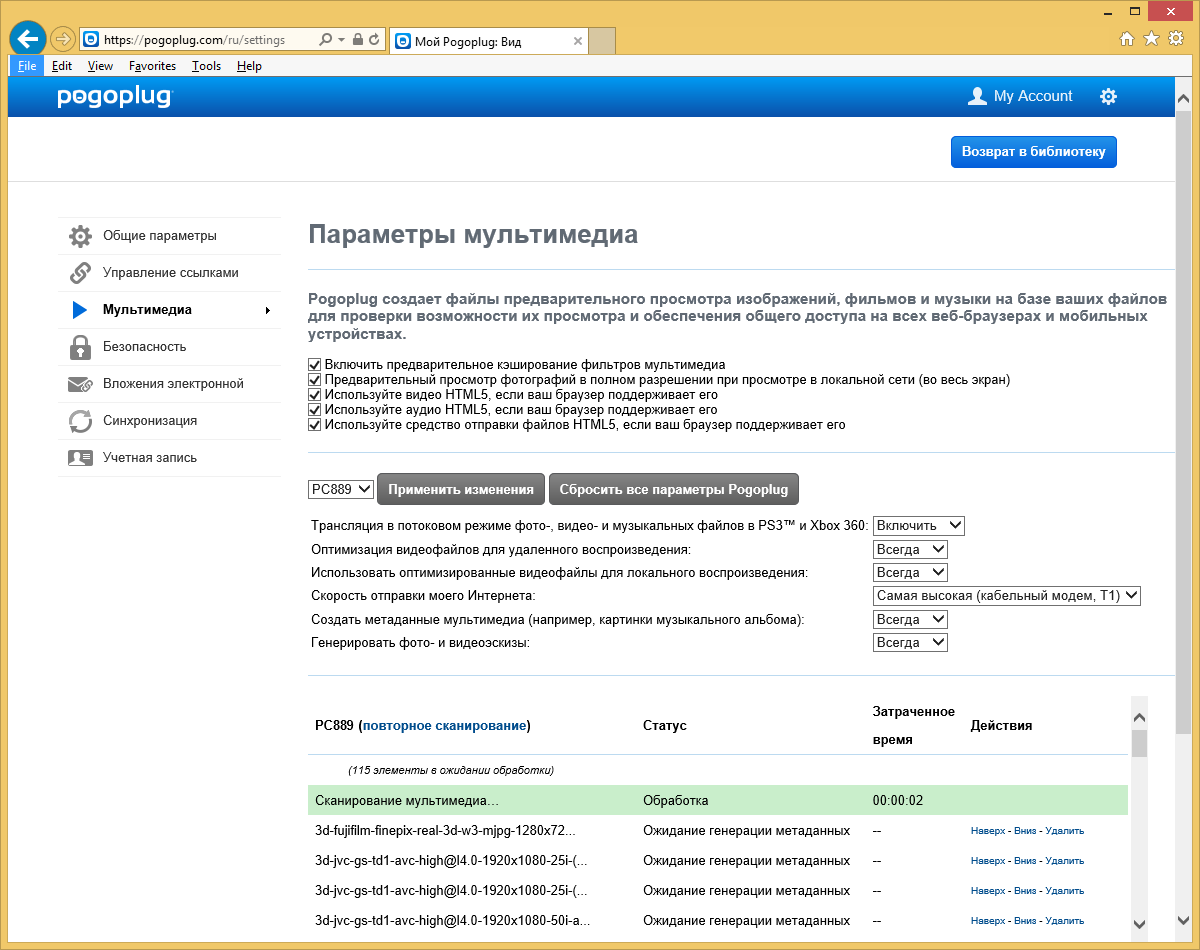Toggle full-resolution photo preview checkbox

315,380
